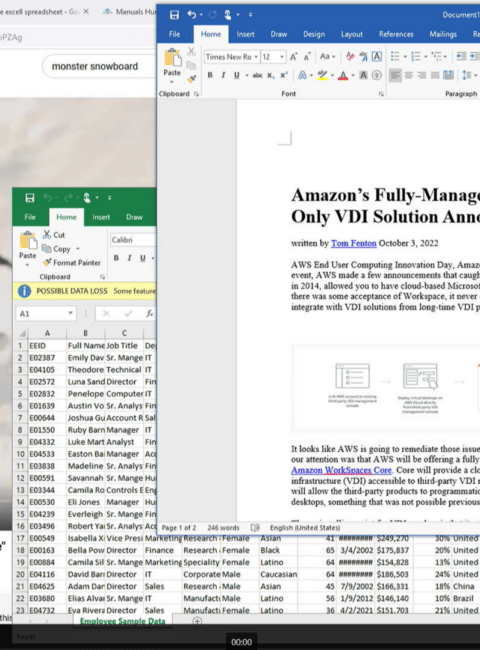Click the enclose characters icon in Word

point(377,75)
